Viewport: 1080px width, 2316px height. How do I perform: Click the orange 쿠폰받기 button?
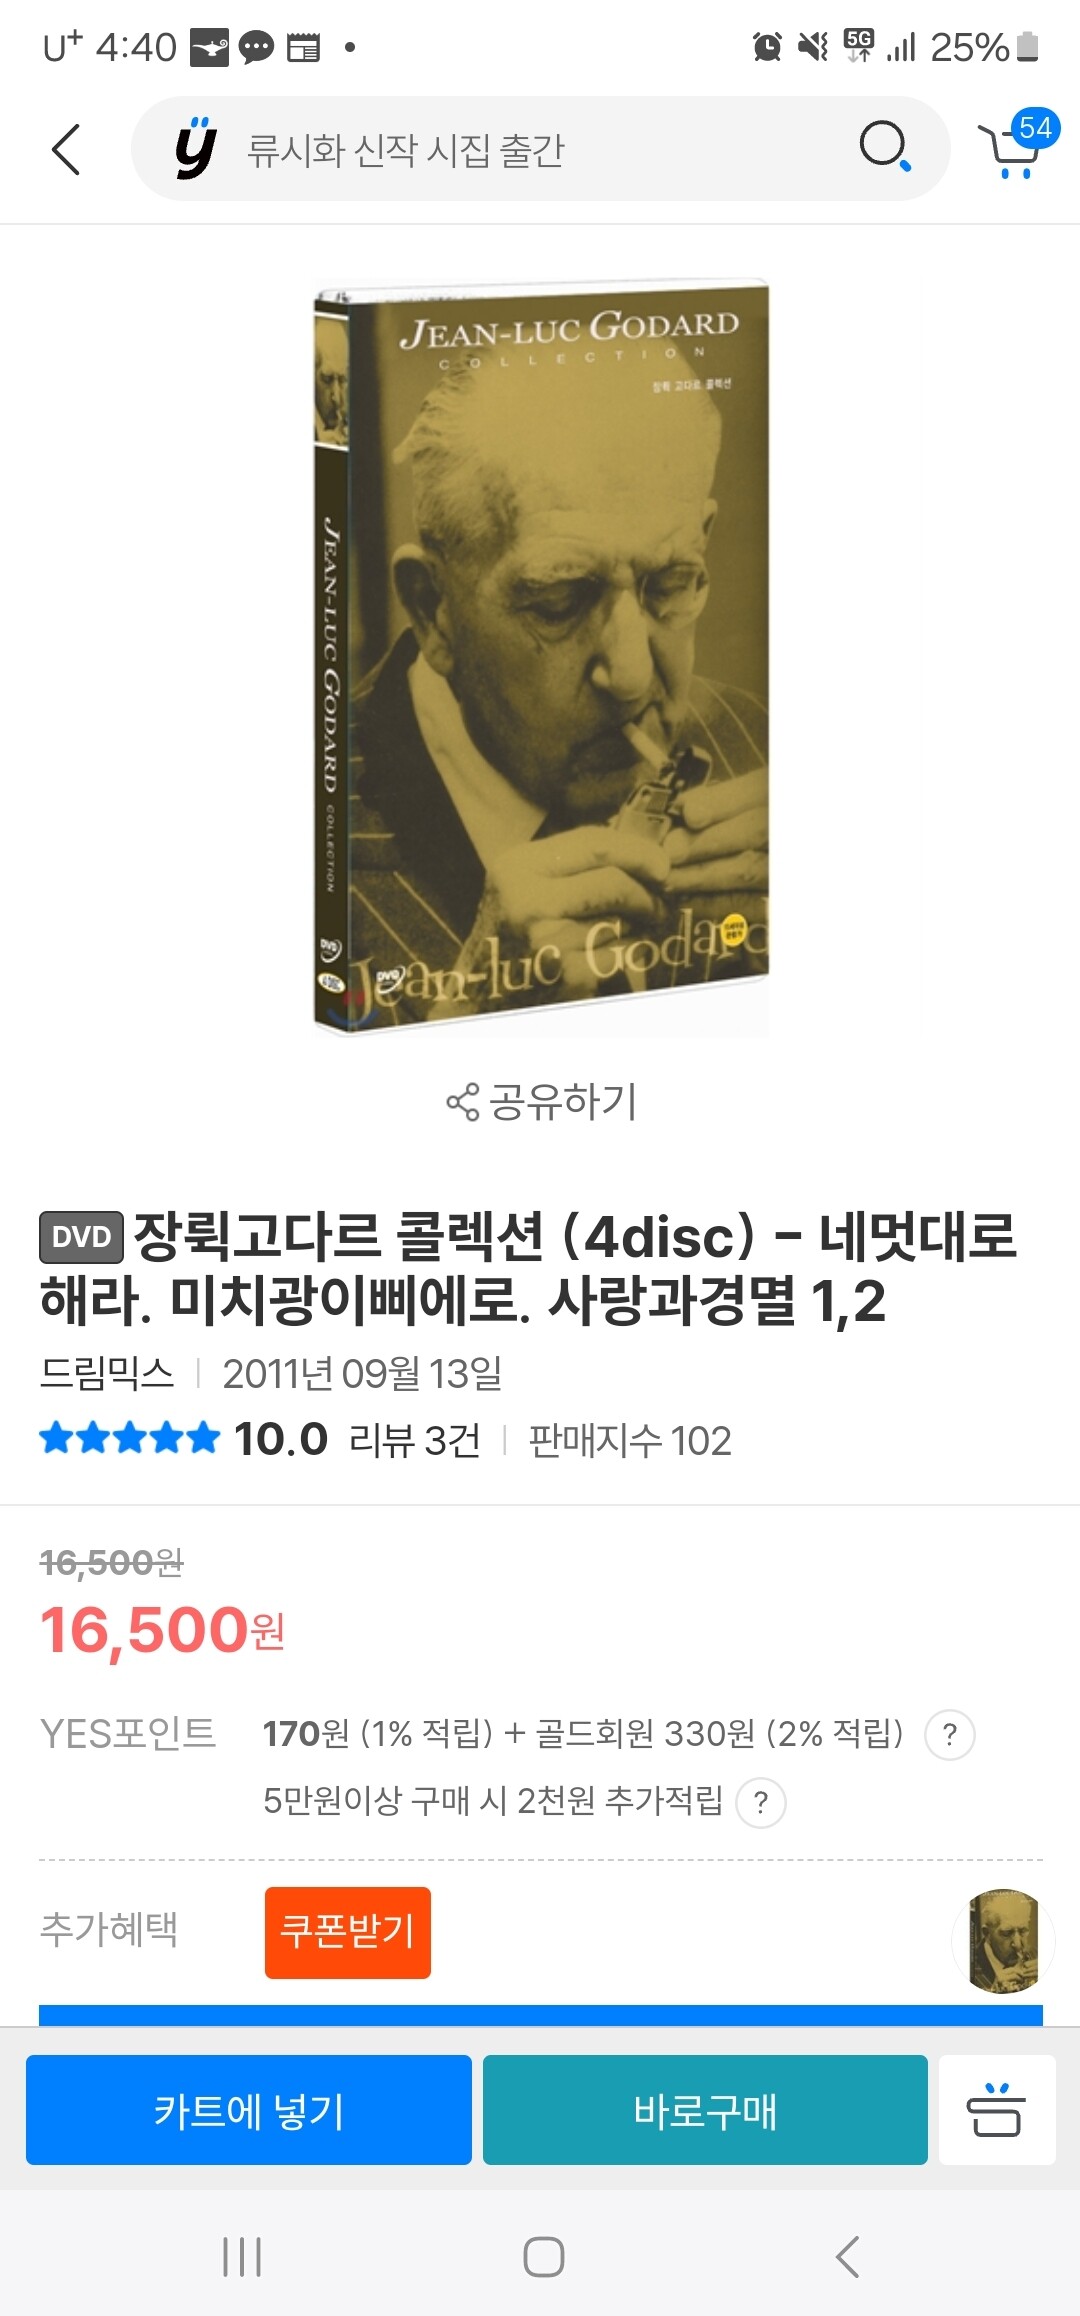coord(348,1932)
